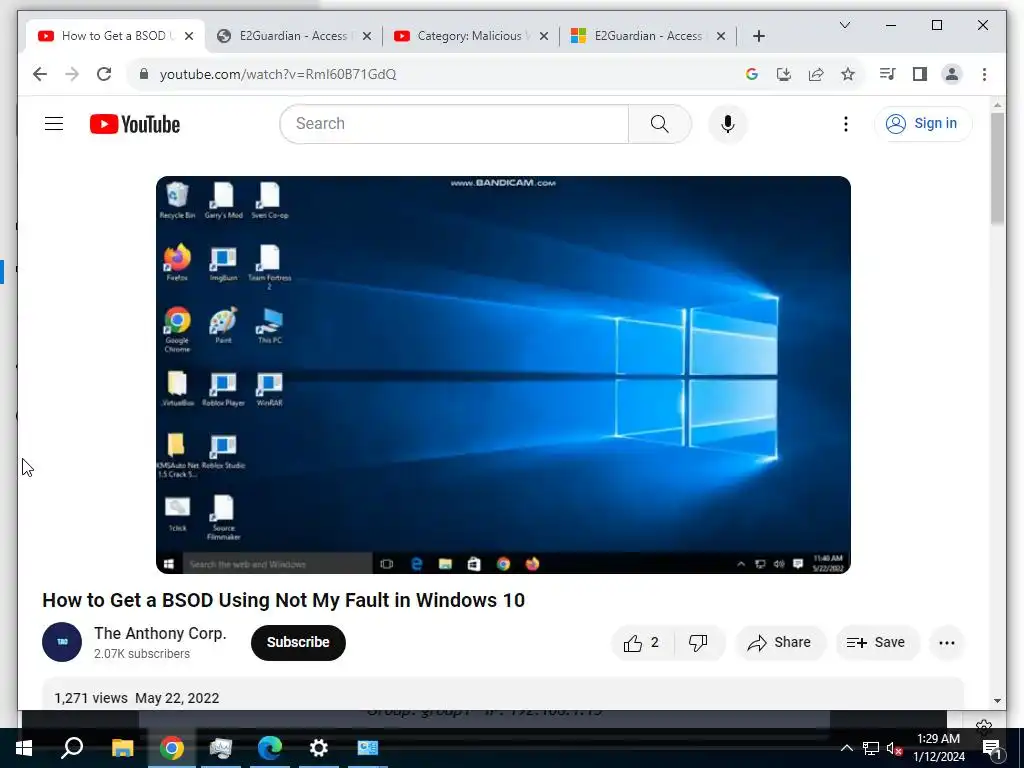Open the Chrome three-dot menu
The width and height of the screenshot is (1024, 768).
(984, 74)
